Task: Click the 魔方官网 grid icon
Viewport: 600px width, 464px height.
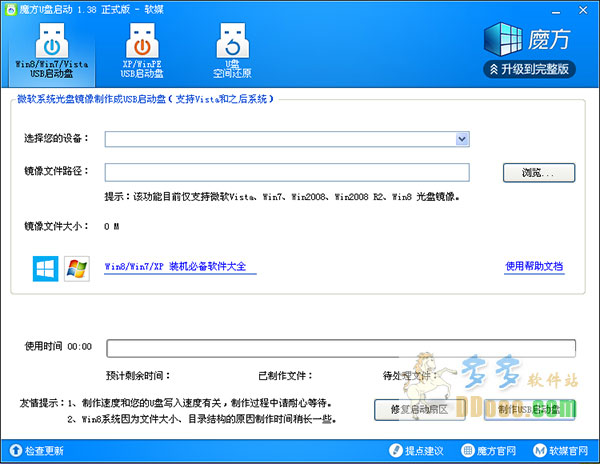Action: (467, 451)
